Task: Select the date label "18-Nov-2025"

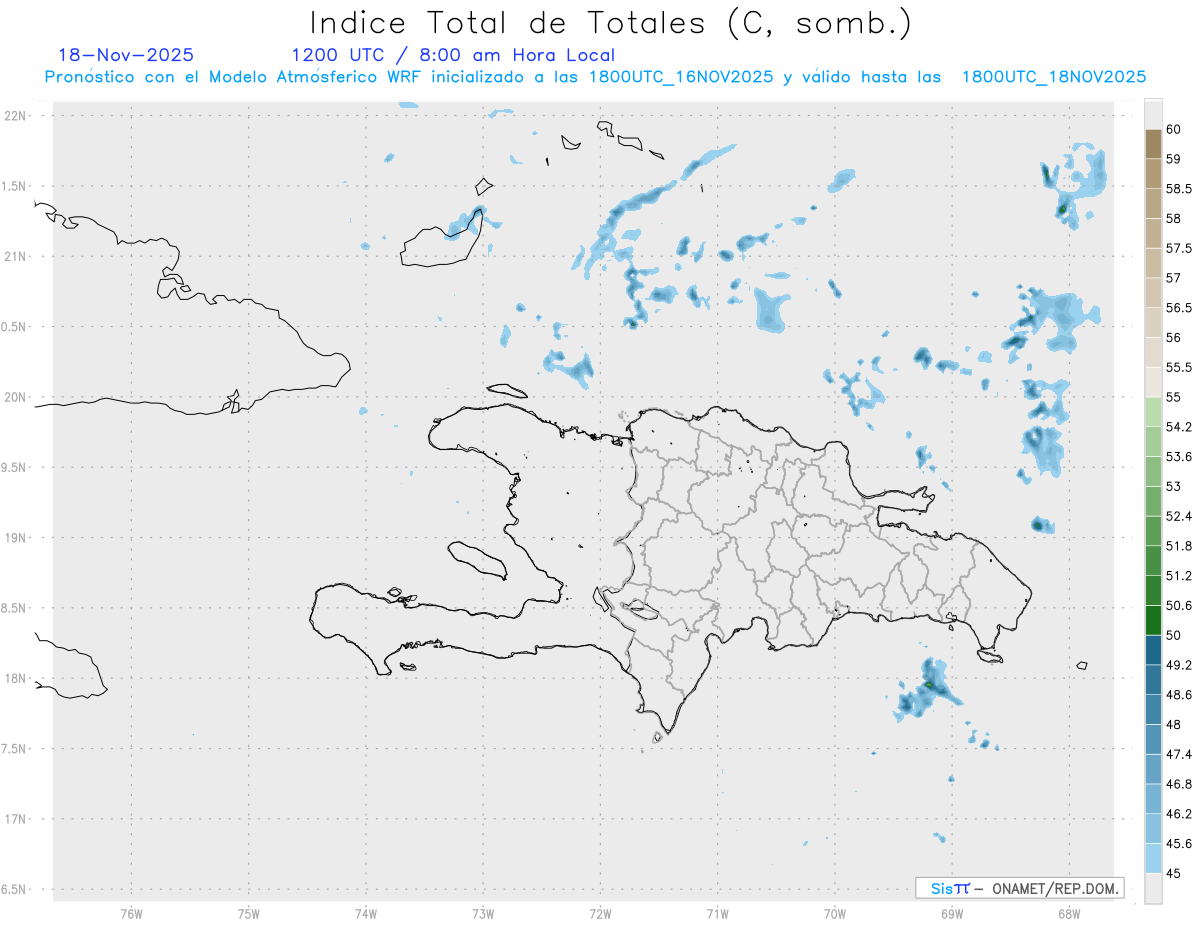Action: point(126,55)
